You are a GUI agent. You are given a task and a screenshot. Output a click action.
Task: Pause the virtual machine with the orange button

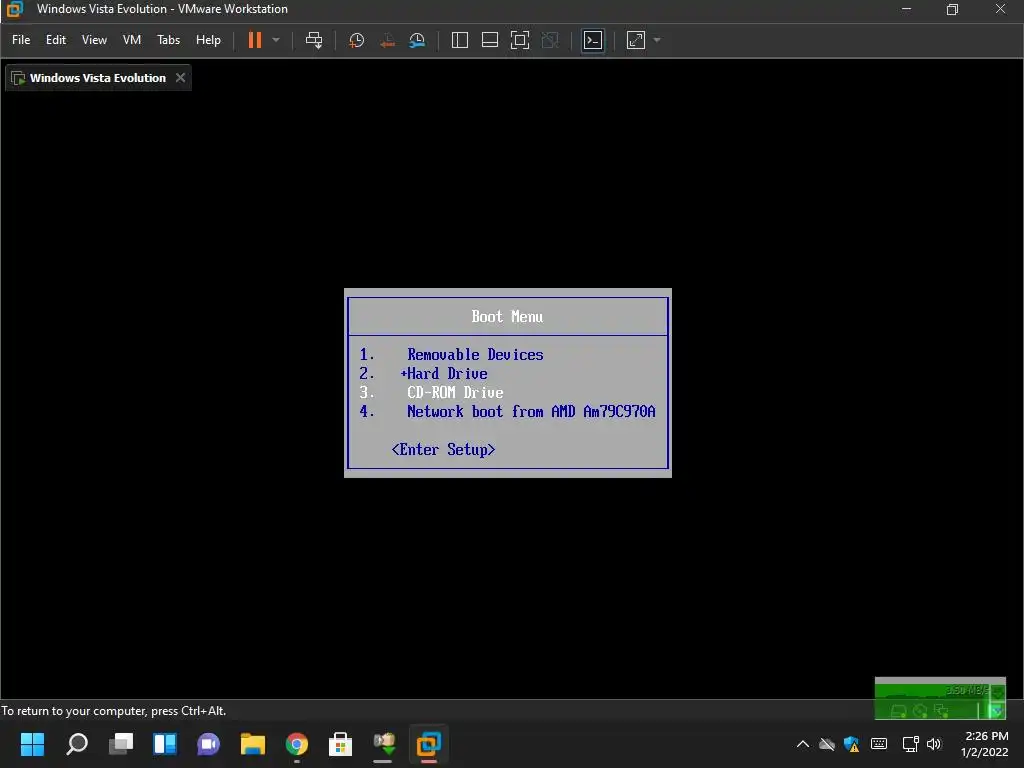click(255, 40)
